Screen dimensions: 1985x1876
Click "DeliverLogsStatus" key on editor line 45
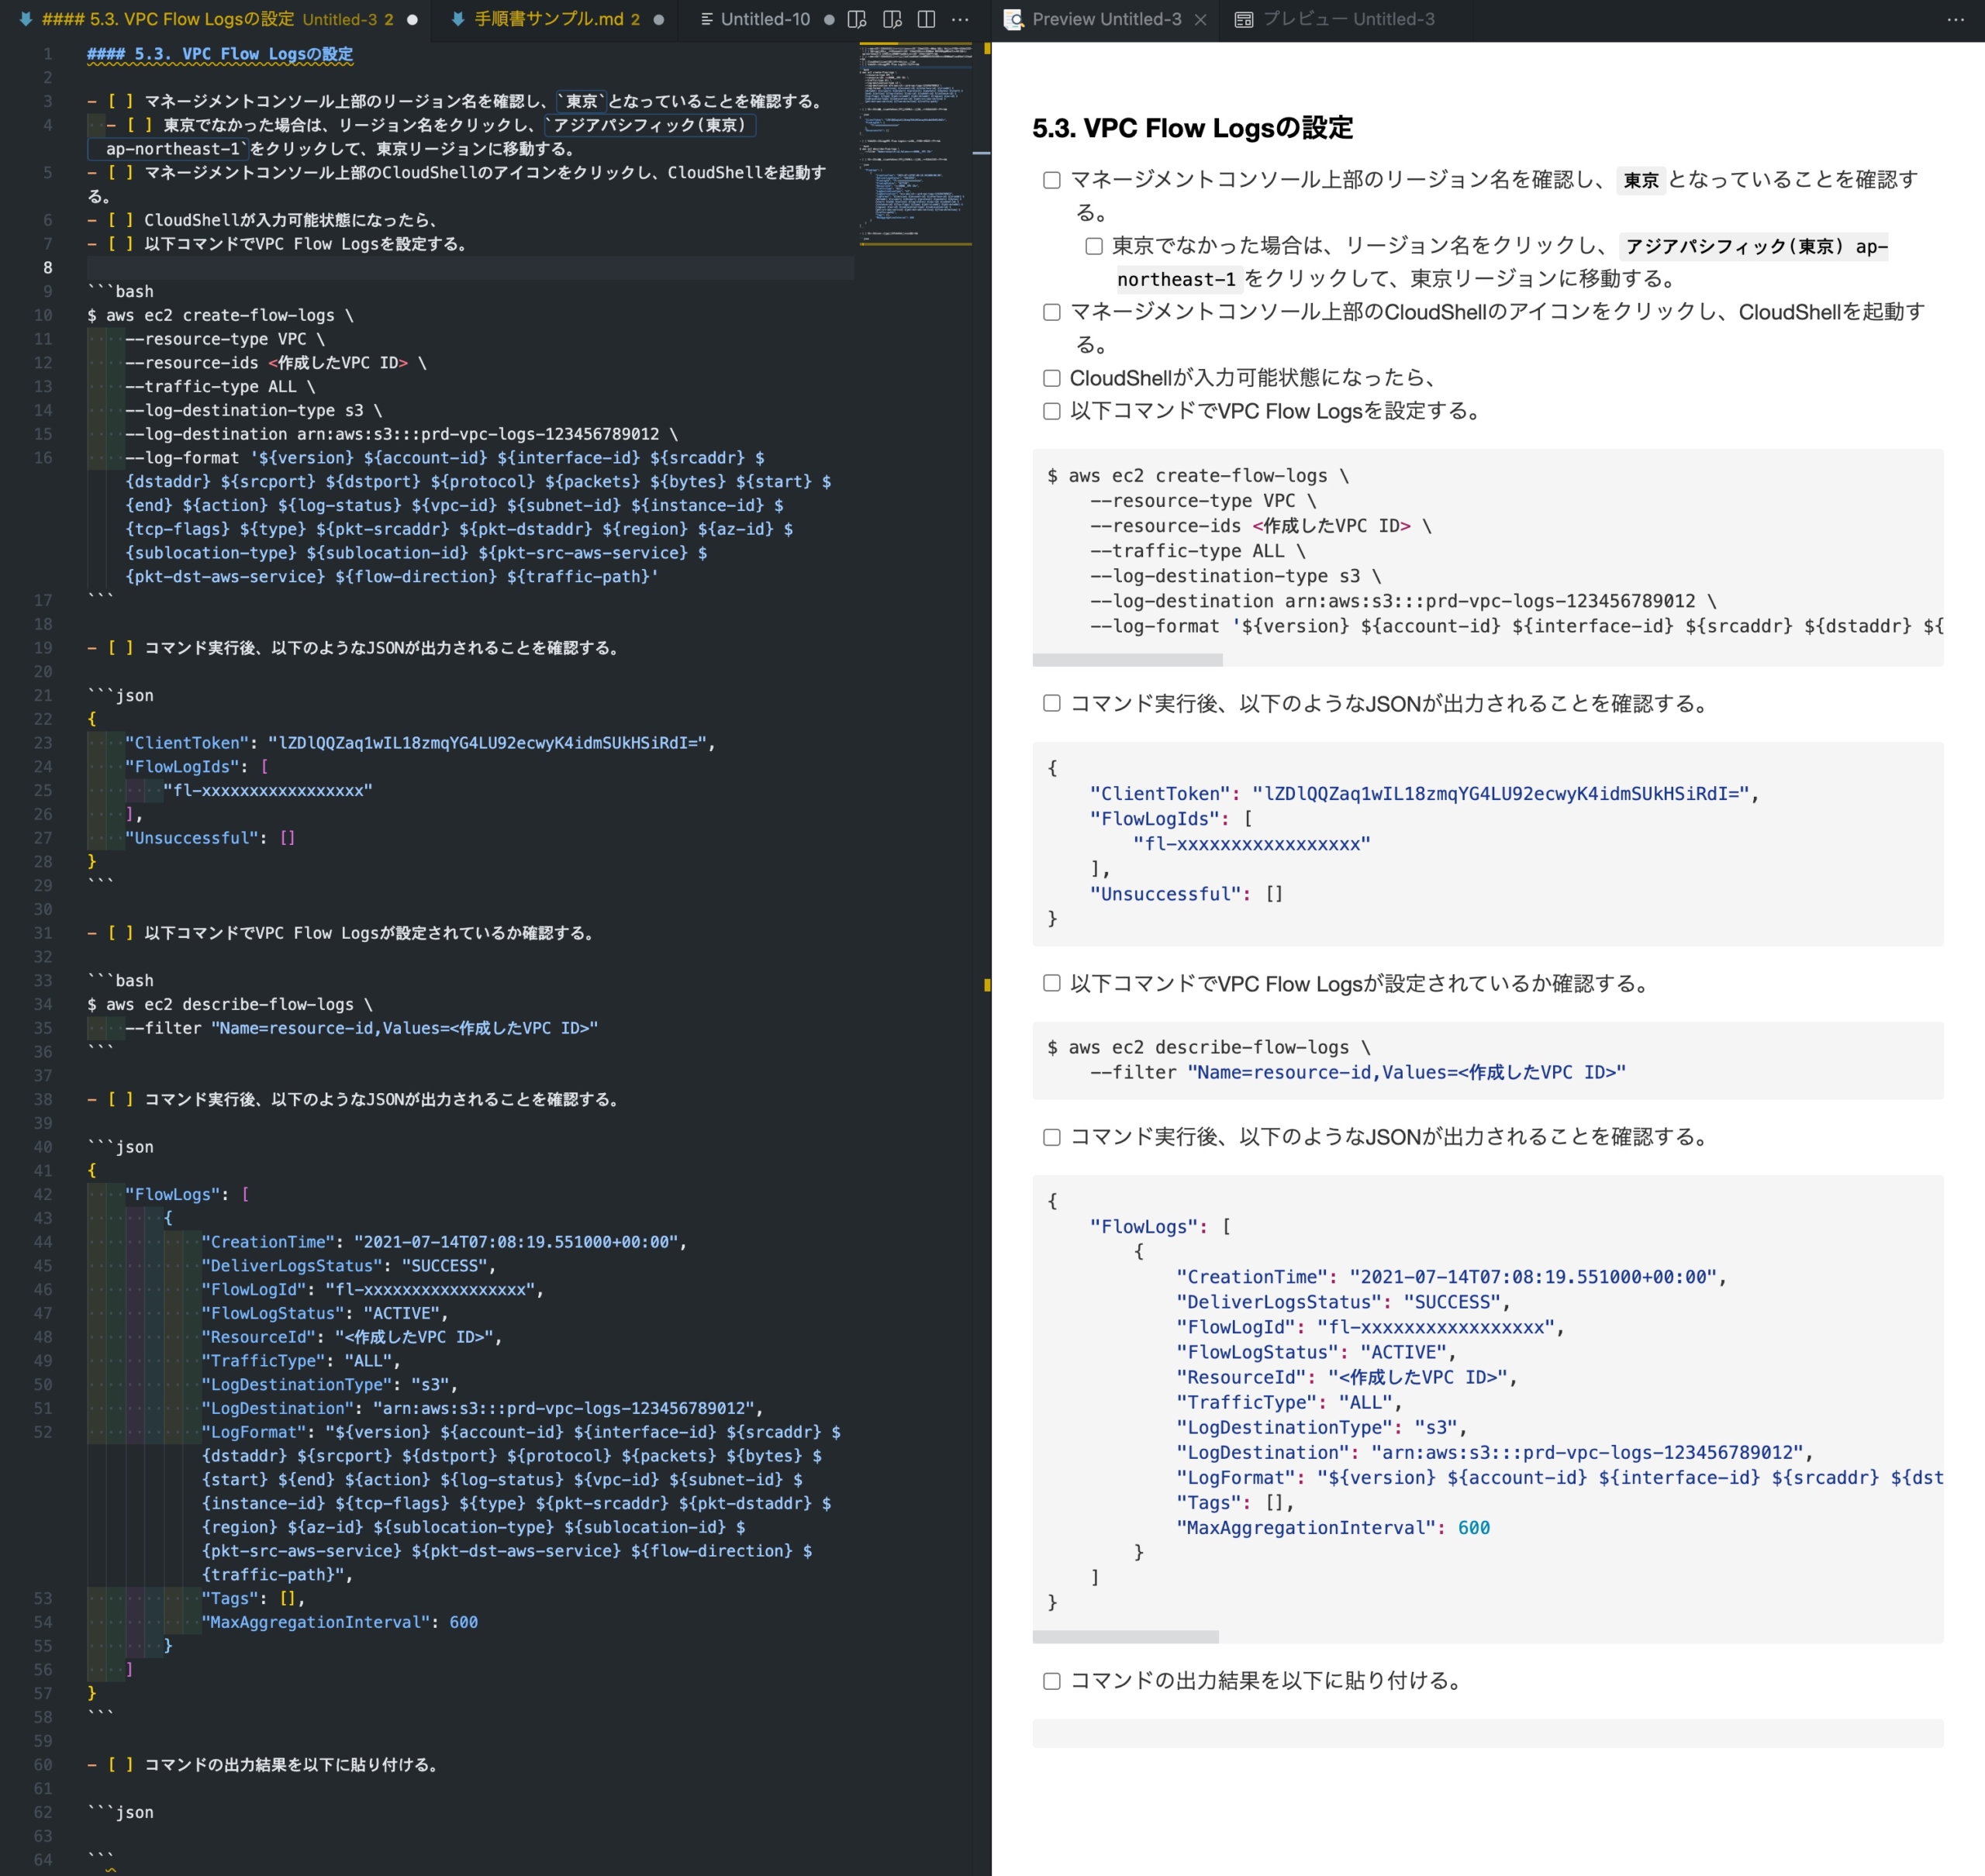pyautogui.click(x=292, y=1266)
